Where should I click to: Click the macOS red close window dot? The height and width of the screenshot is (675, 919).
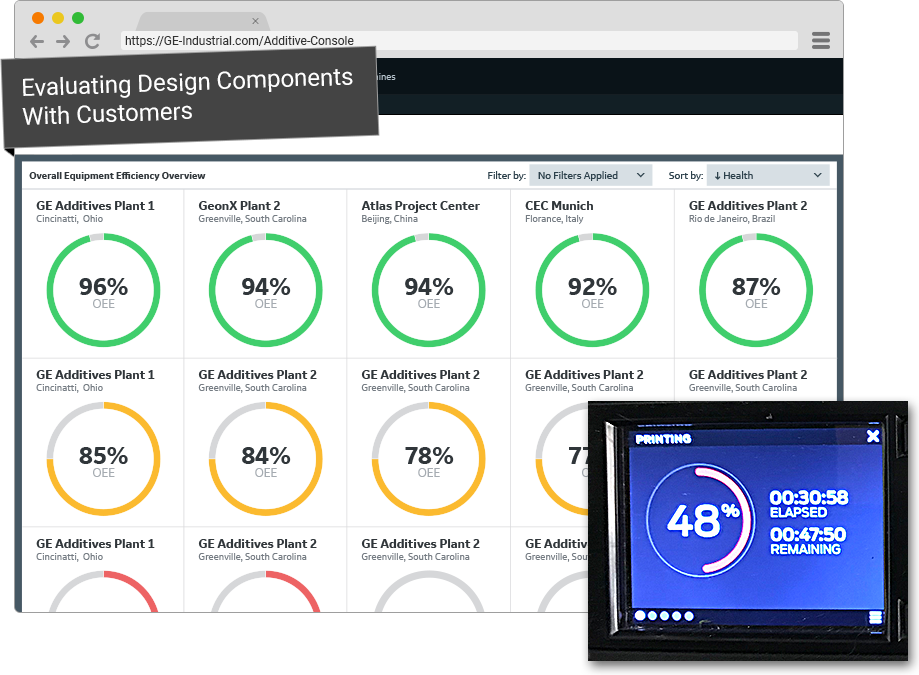click(38, 18)
